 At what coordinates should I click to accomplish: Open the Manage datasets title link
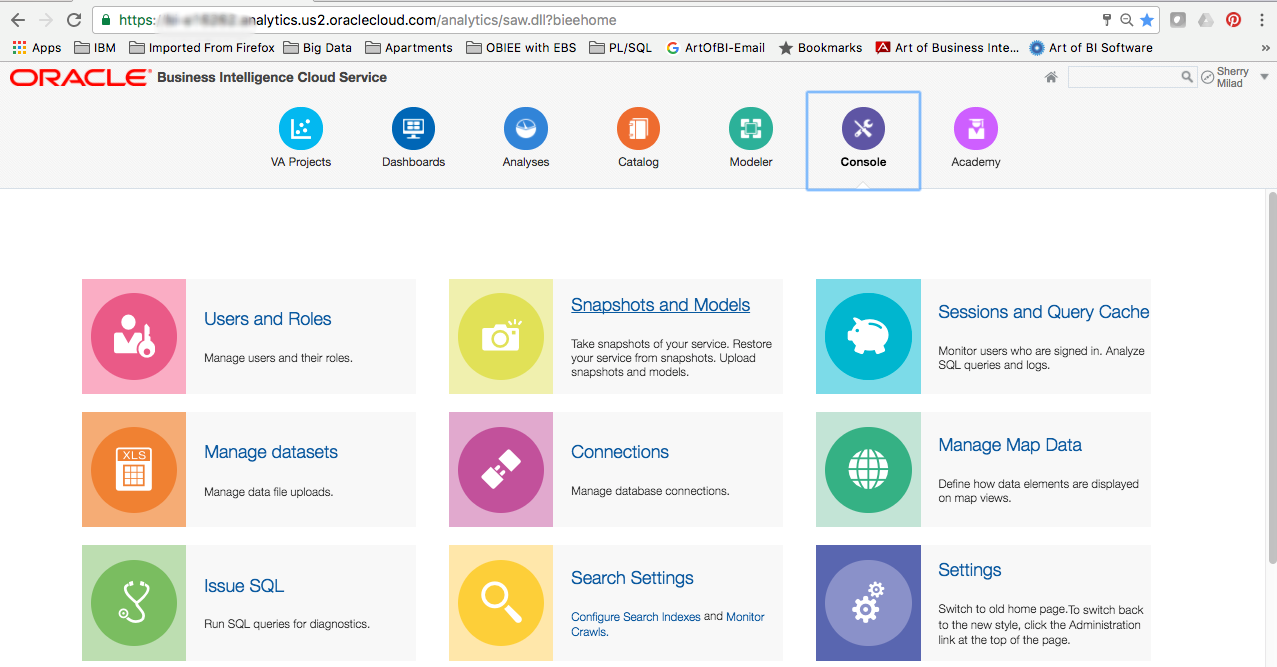click(x=271, y=452)
